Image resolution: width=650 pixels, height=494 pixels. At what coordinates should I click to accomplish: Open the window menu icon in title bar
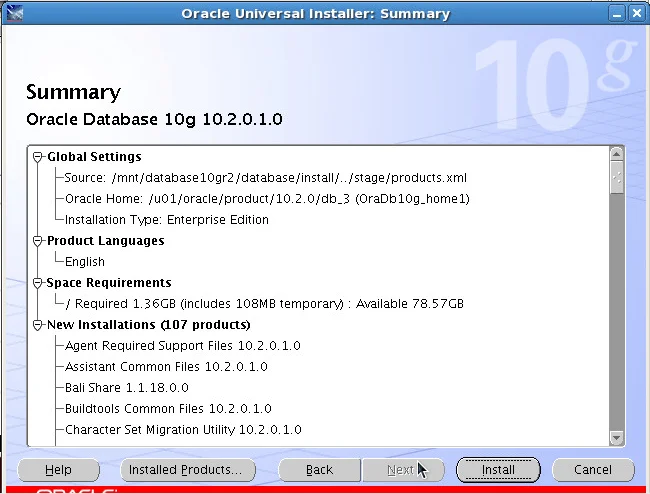coord(15,13)
